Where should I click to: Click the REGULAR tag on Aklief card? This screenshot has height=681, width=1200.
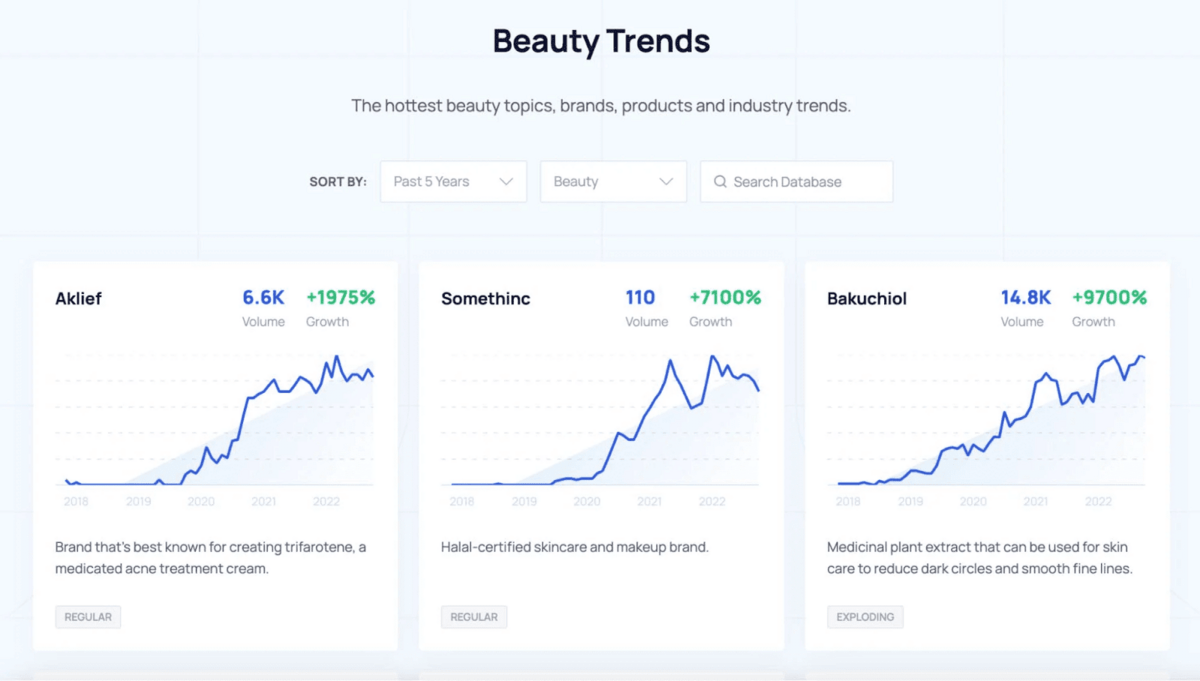point(88,617)
